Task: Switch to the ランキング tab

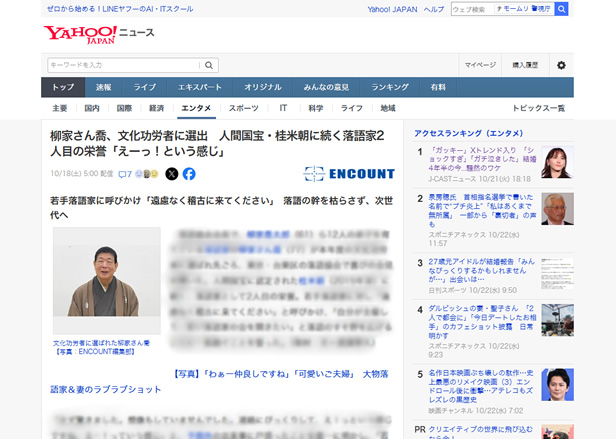Action: click(389, 88)
